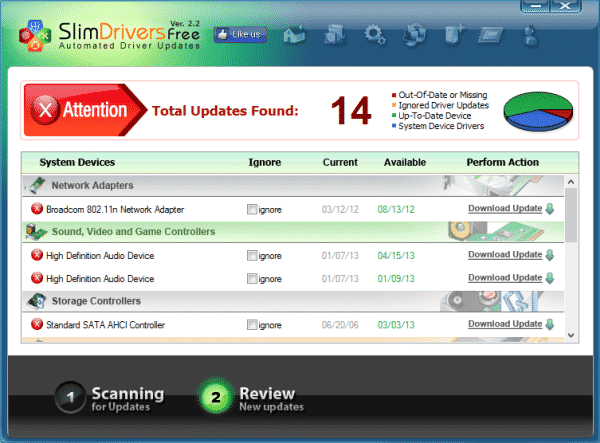
Task: Click the Ignore column header
Action: pos(264,162)
